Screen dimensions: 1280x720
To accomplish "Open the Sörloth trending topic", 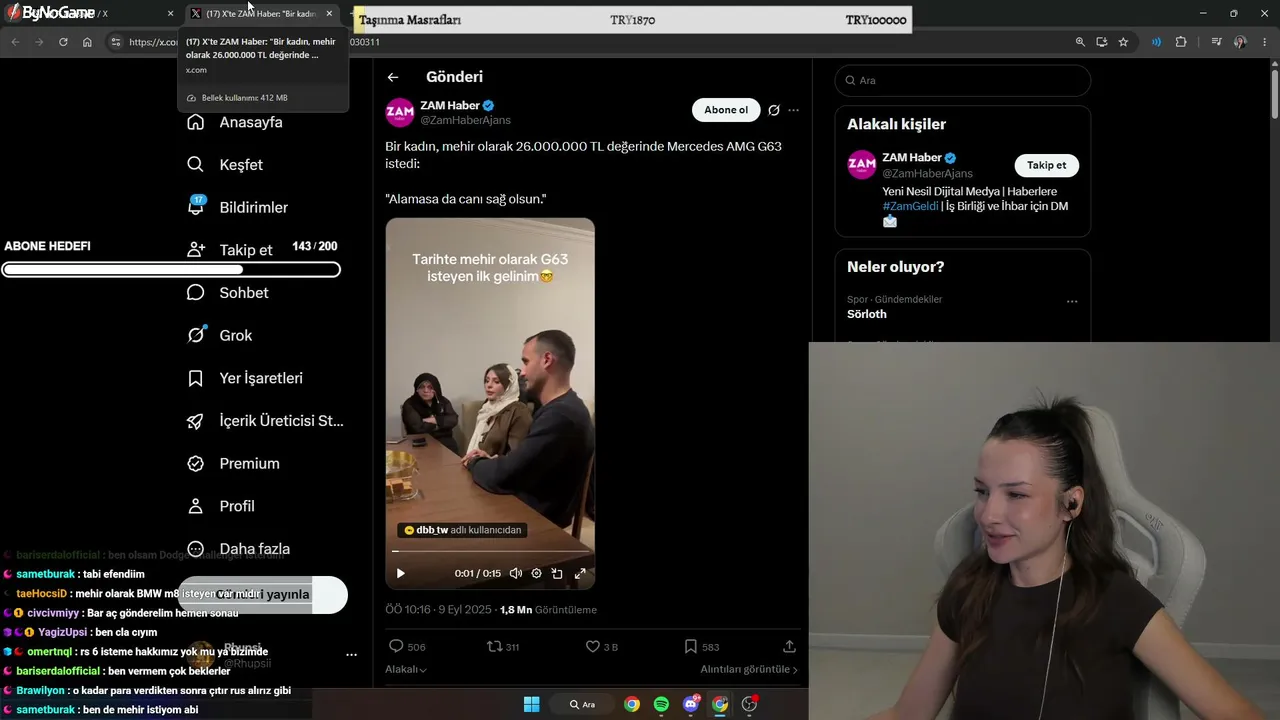I will (867, 314).
